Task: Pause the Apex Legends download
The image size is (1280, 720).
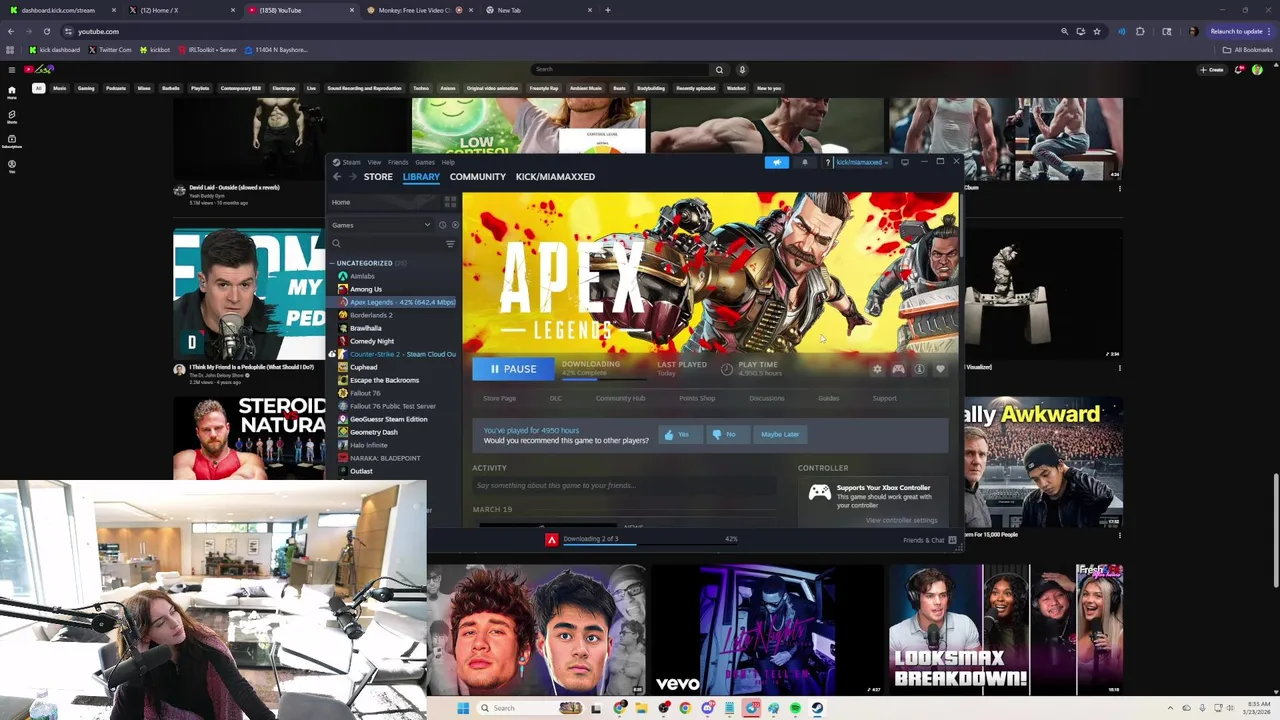Action: tap(514, 369)
